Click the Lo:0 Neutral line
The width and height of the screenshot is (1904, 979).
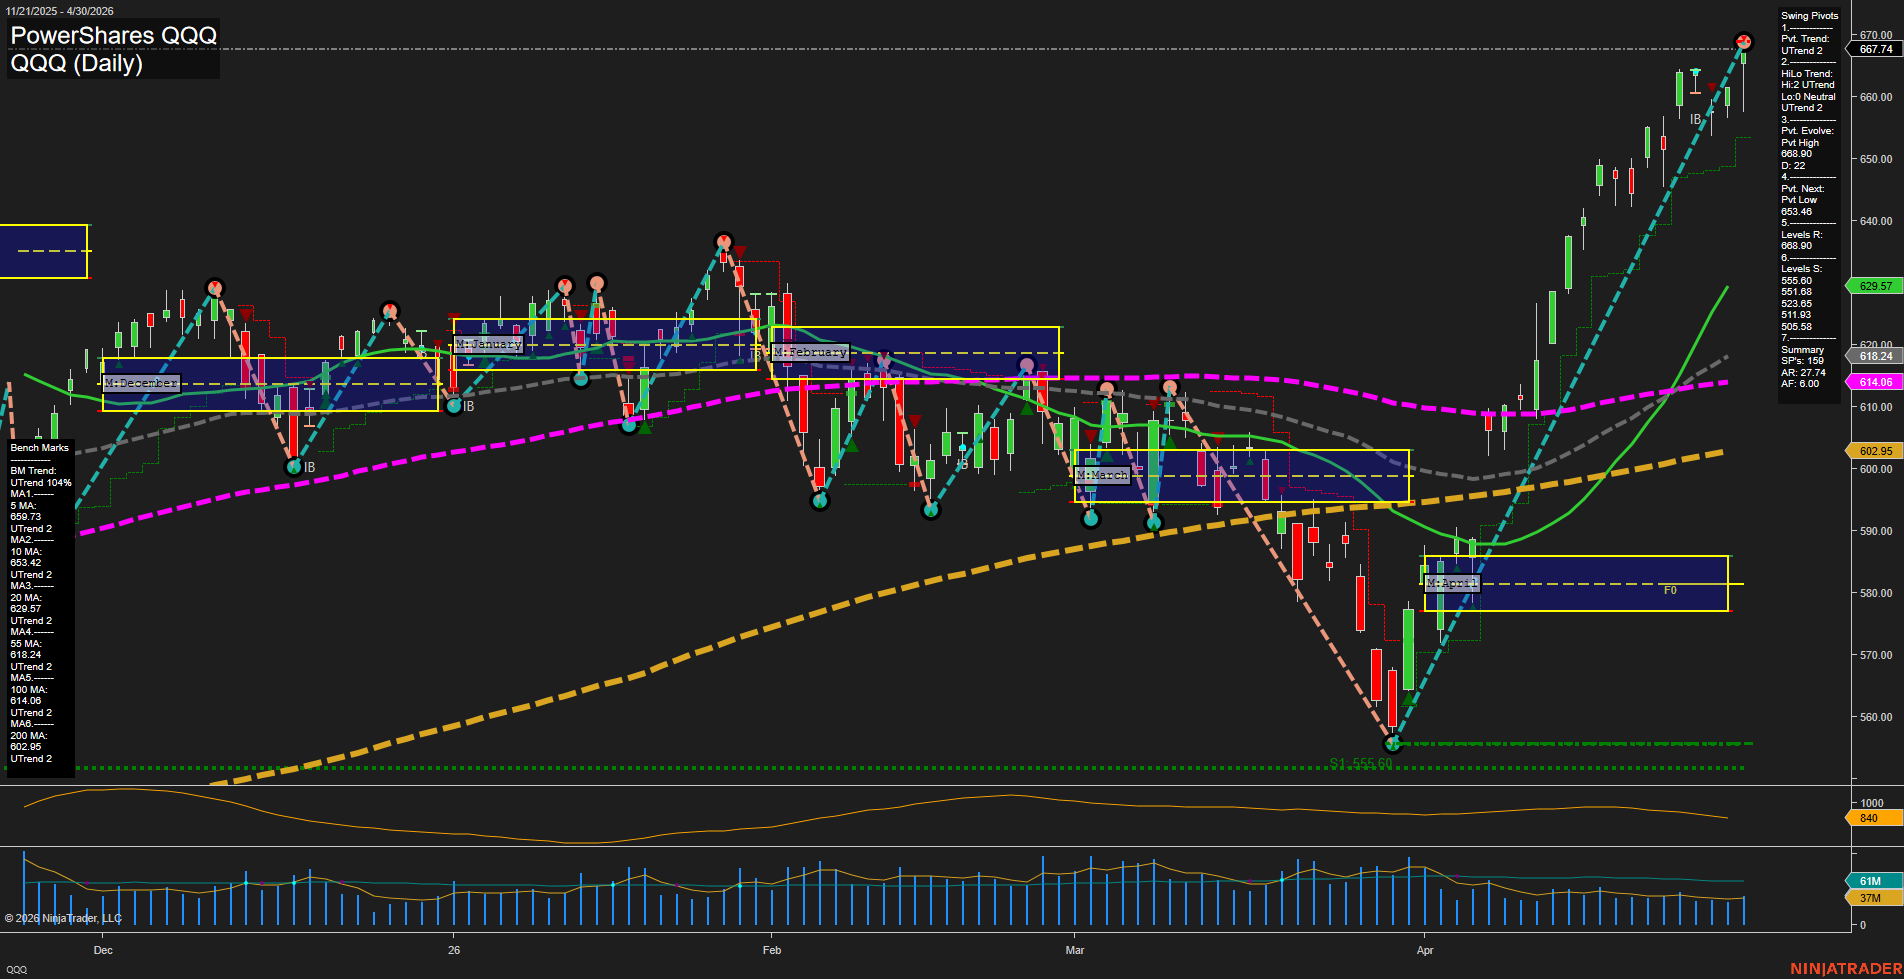1808,97
